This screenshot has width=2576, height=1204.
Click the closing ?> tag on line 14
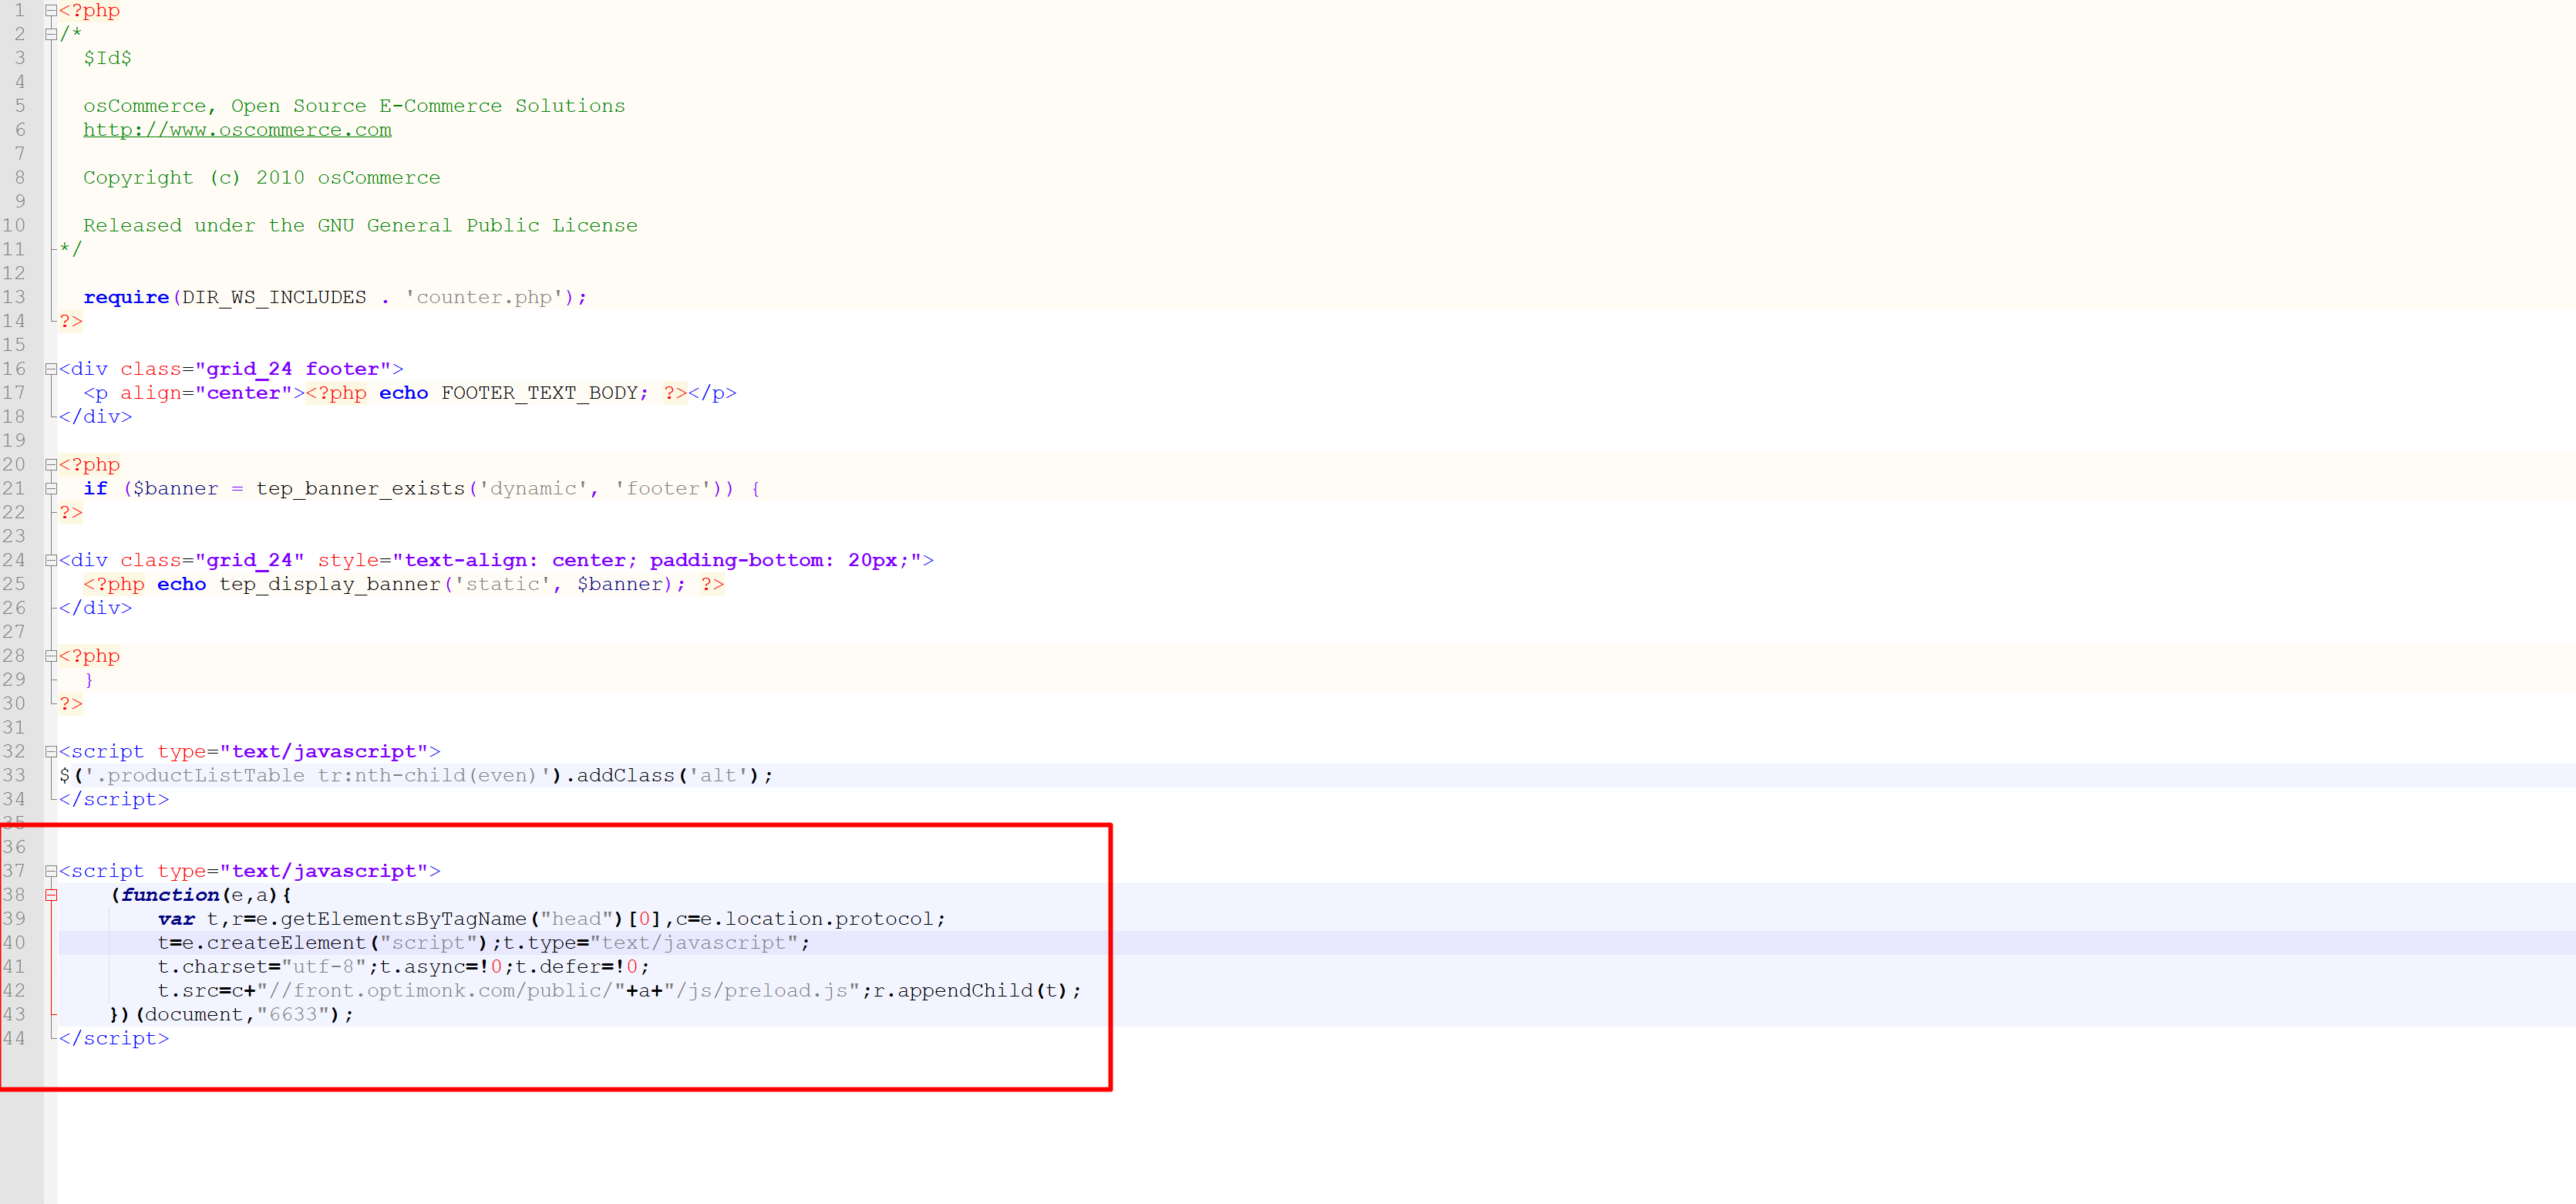(x=71, y=321)
